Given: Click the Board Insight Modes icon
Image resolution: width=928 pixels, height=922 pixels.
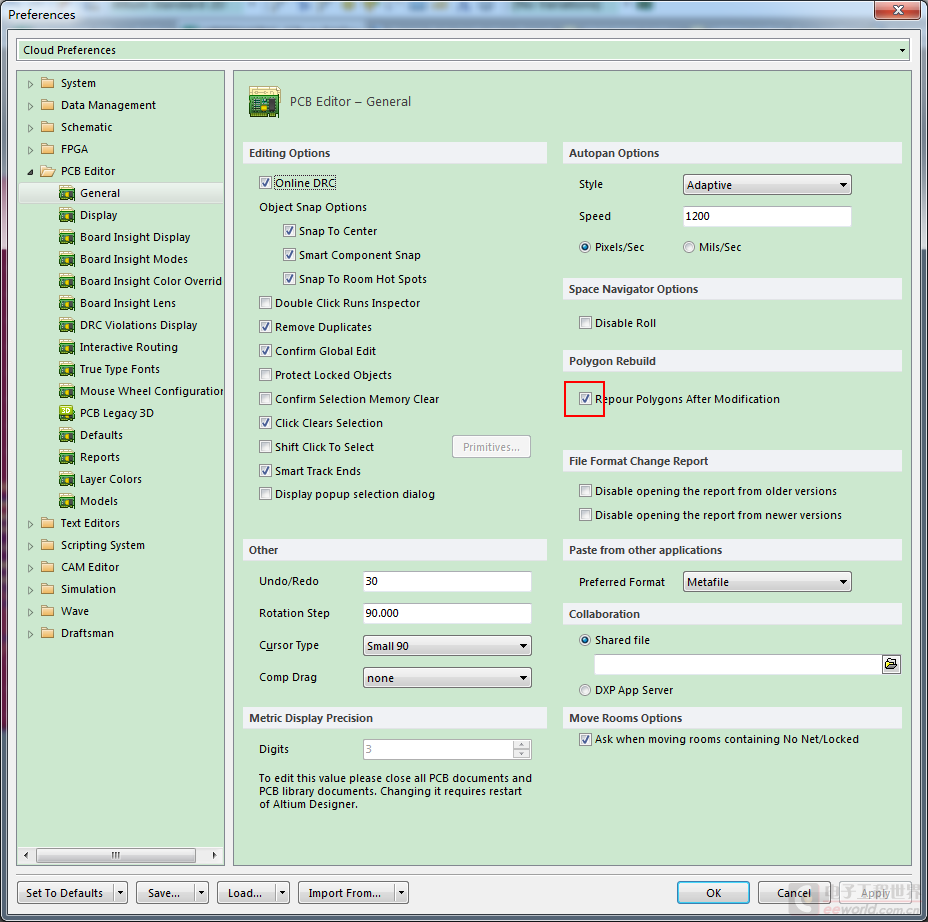Looking at the screenshot, I should [67, 259].
